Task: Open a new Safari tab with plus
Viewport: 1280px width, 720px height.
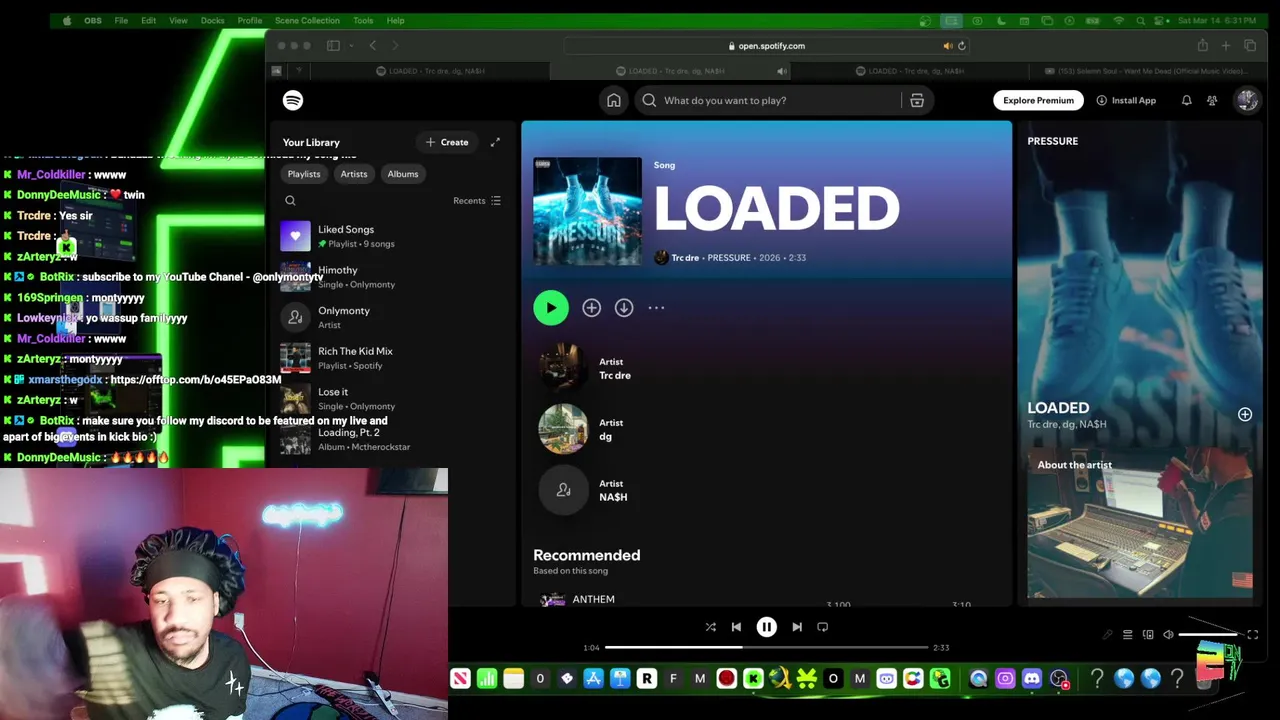Action: point(1226,46)
